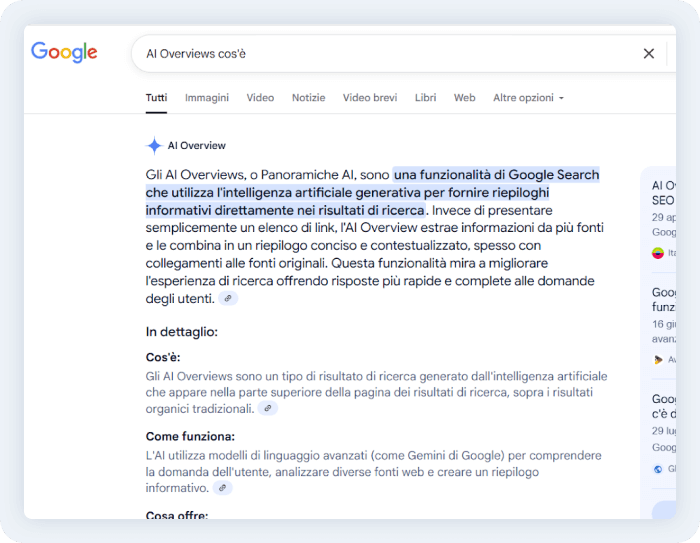Select the Web filter tab
The width and height of the screenshot is (700, 543).
464,98
